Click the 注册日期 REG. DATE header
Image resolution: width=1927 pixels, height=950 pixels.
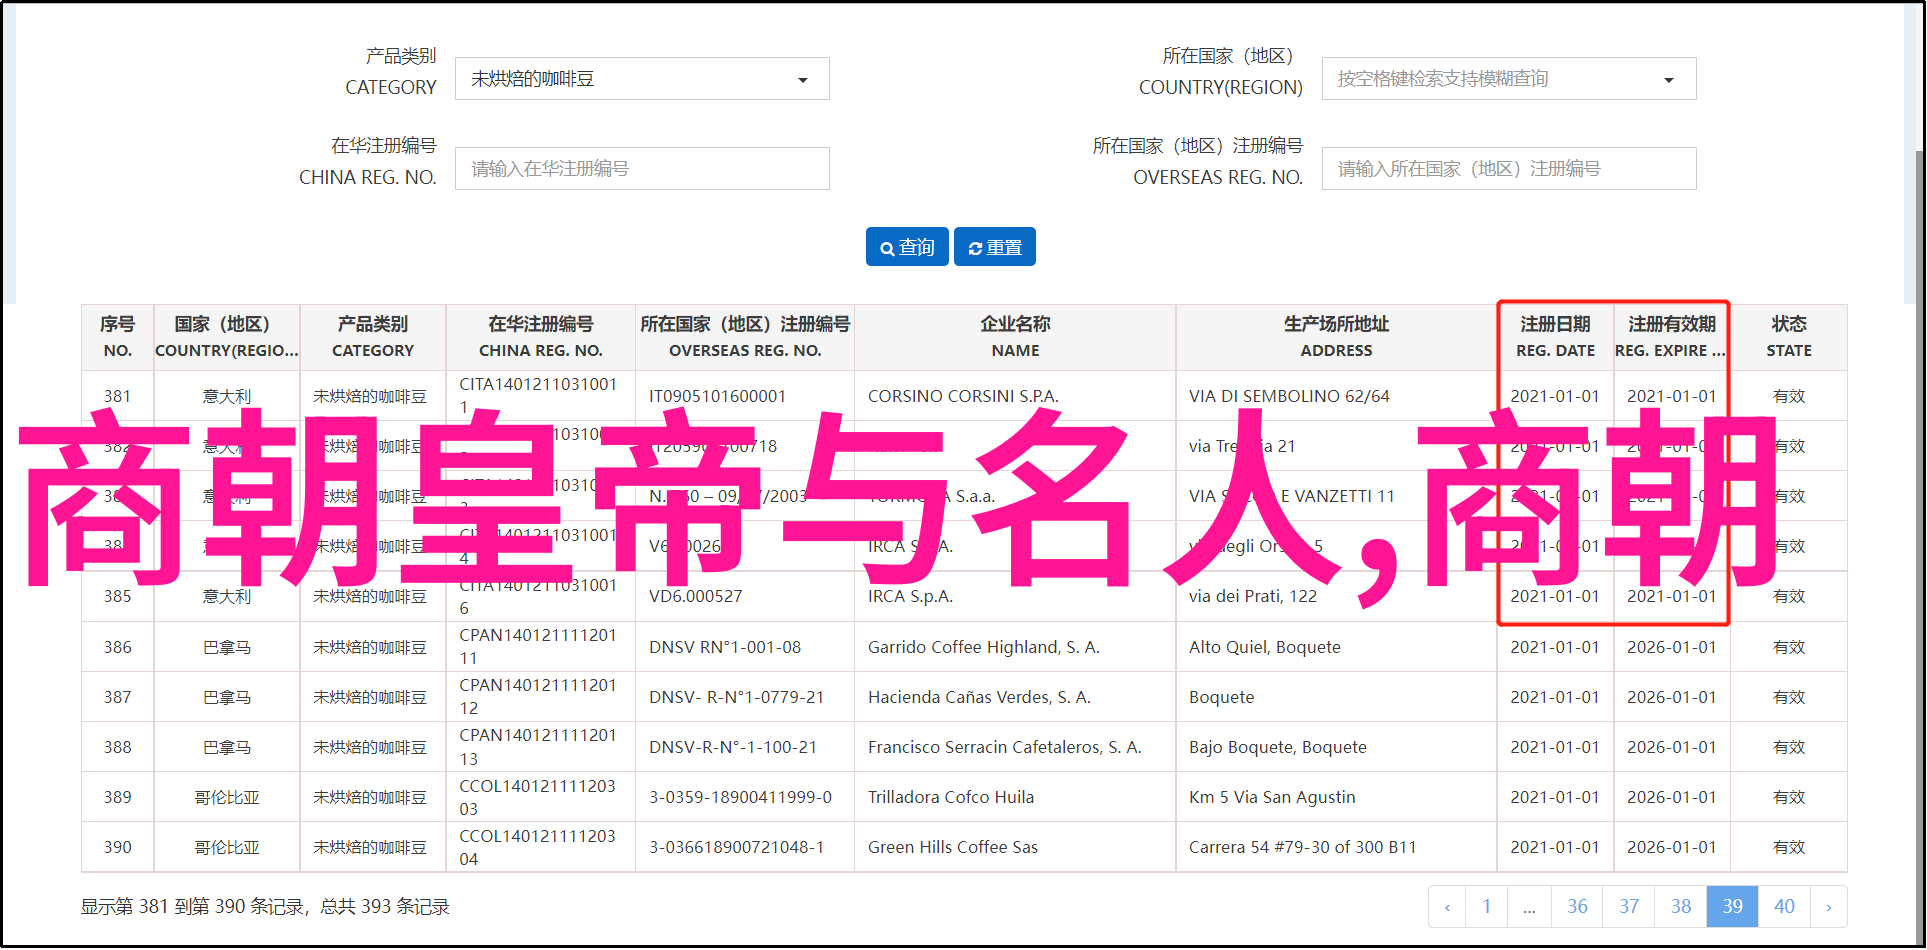click(1555, 337)
